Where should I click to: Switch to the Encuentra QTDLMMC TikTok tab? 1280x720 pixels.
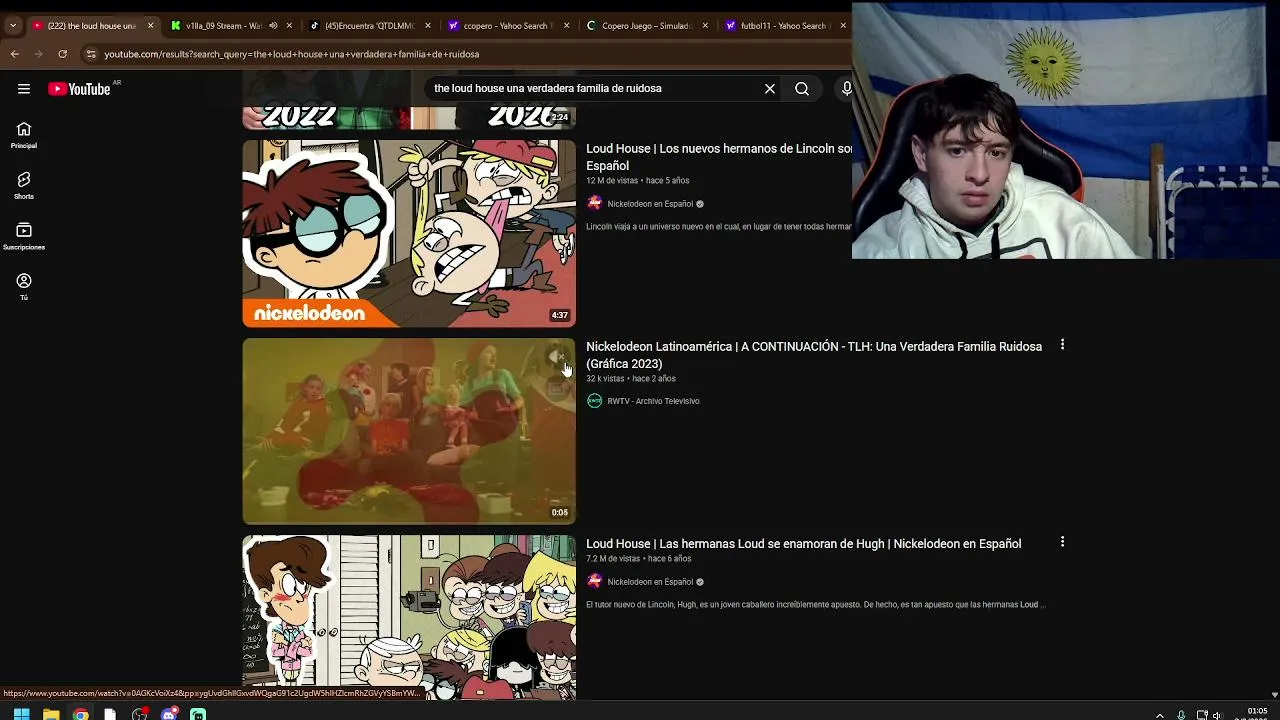(361, 25)
